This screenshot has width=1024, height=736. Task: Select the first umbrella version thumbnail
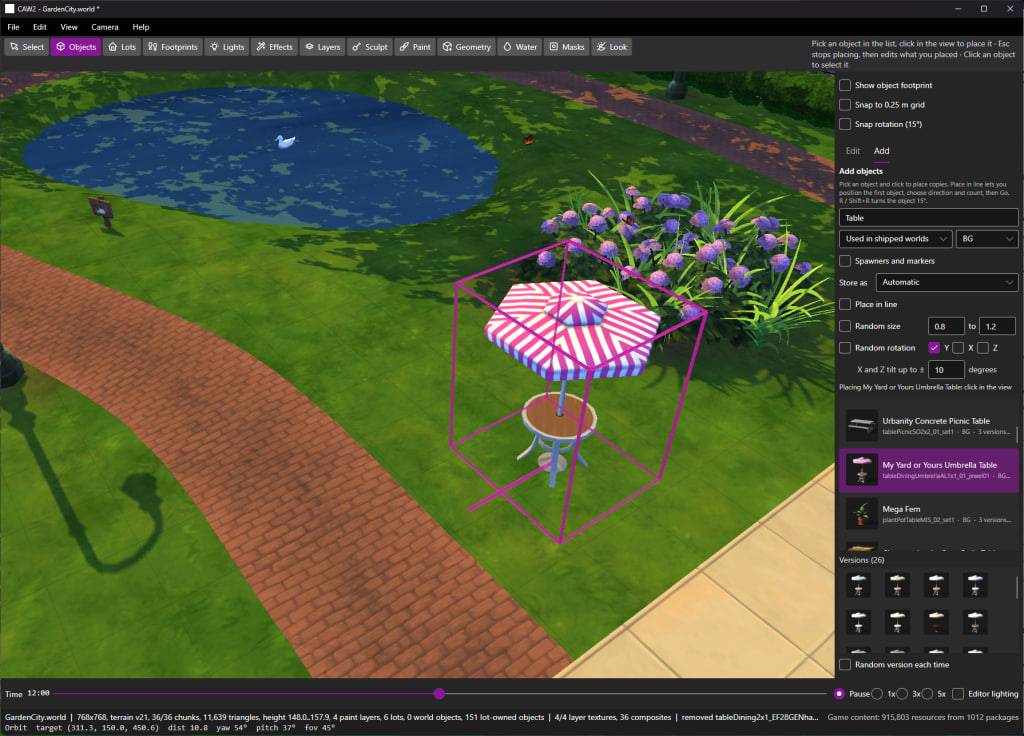pos(859,585)
